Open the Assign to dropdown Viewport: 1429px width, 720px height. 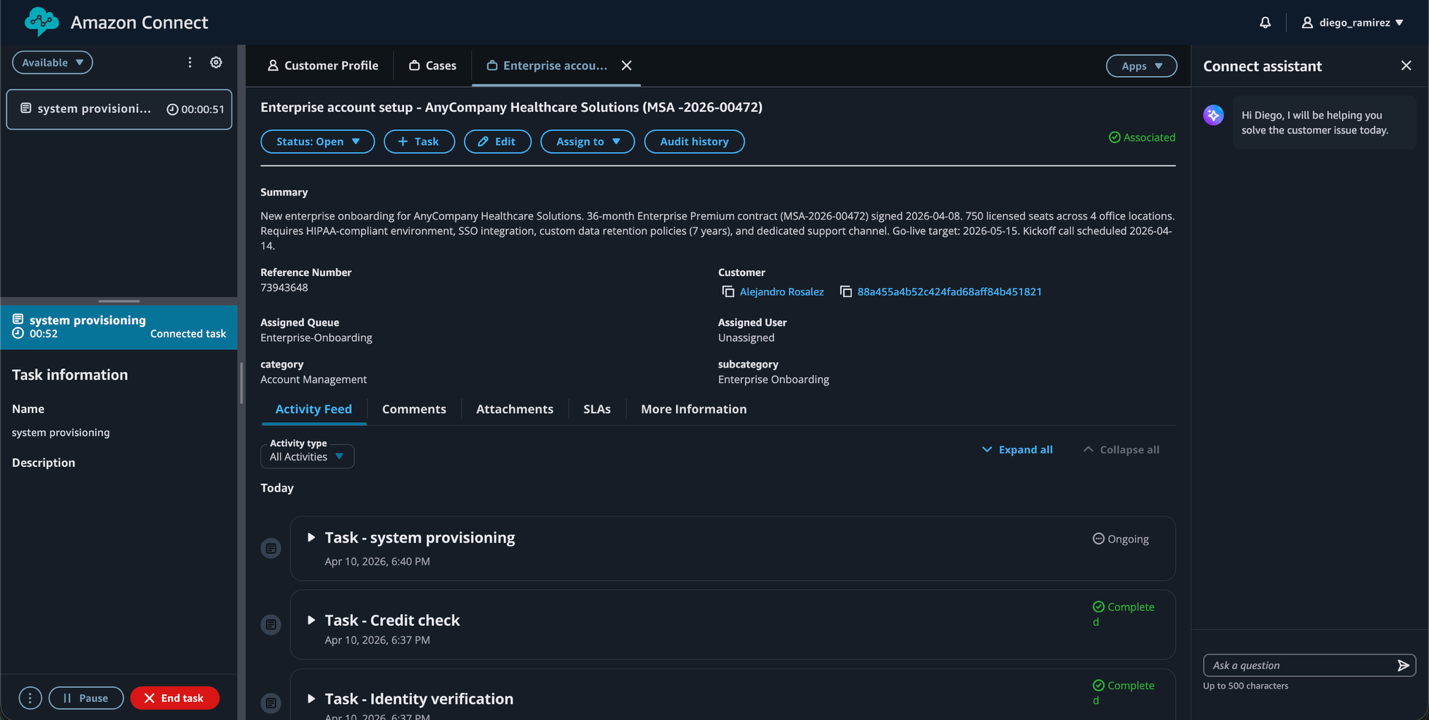(x=588, y=142)
